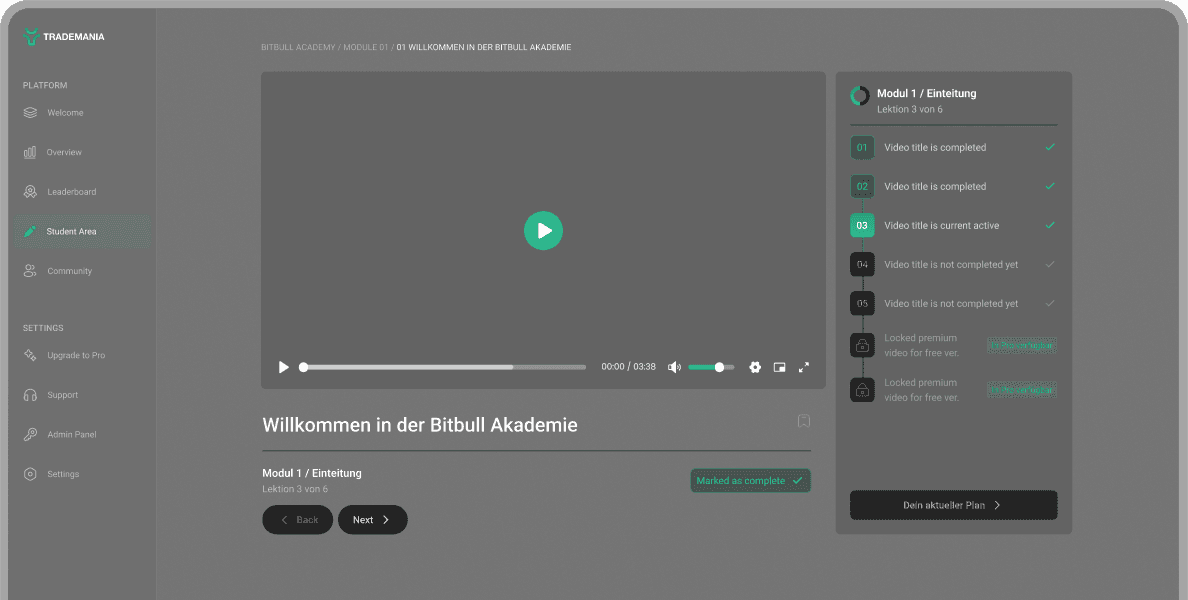Click the Next button
The width and height of the screenshot is (1188, 600).
(x=373, y=520)
